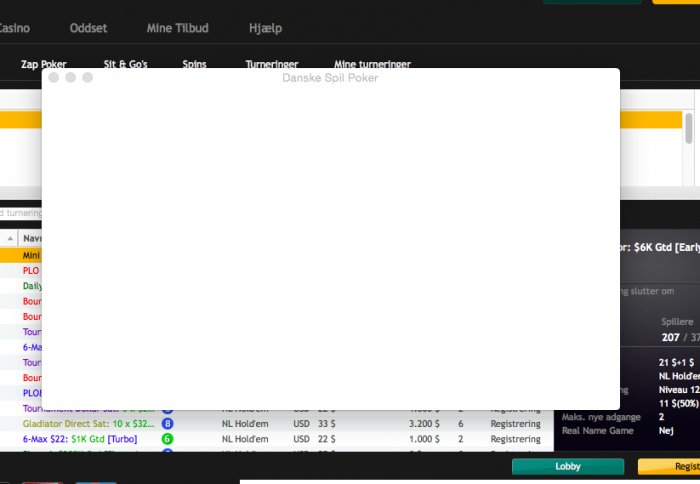Click the Danske Spil Poker window title
700x484 pixels.
[330, 78]
